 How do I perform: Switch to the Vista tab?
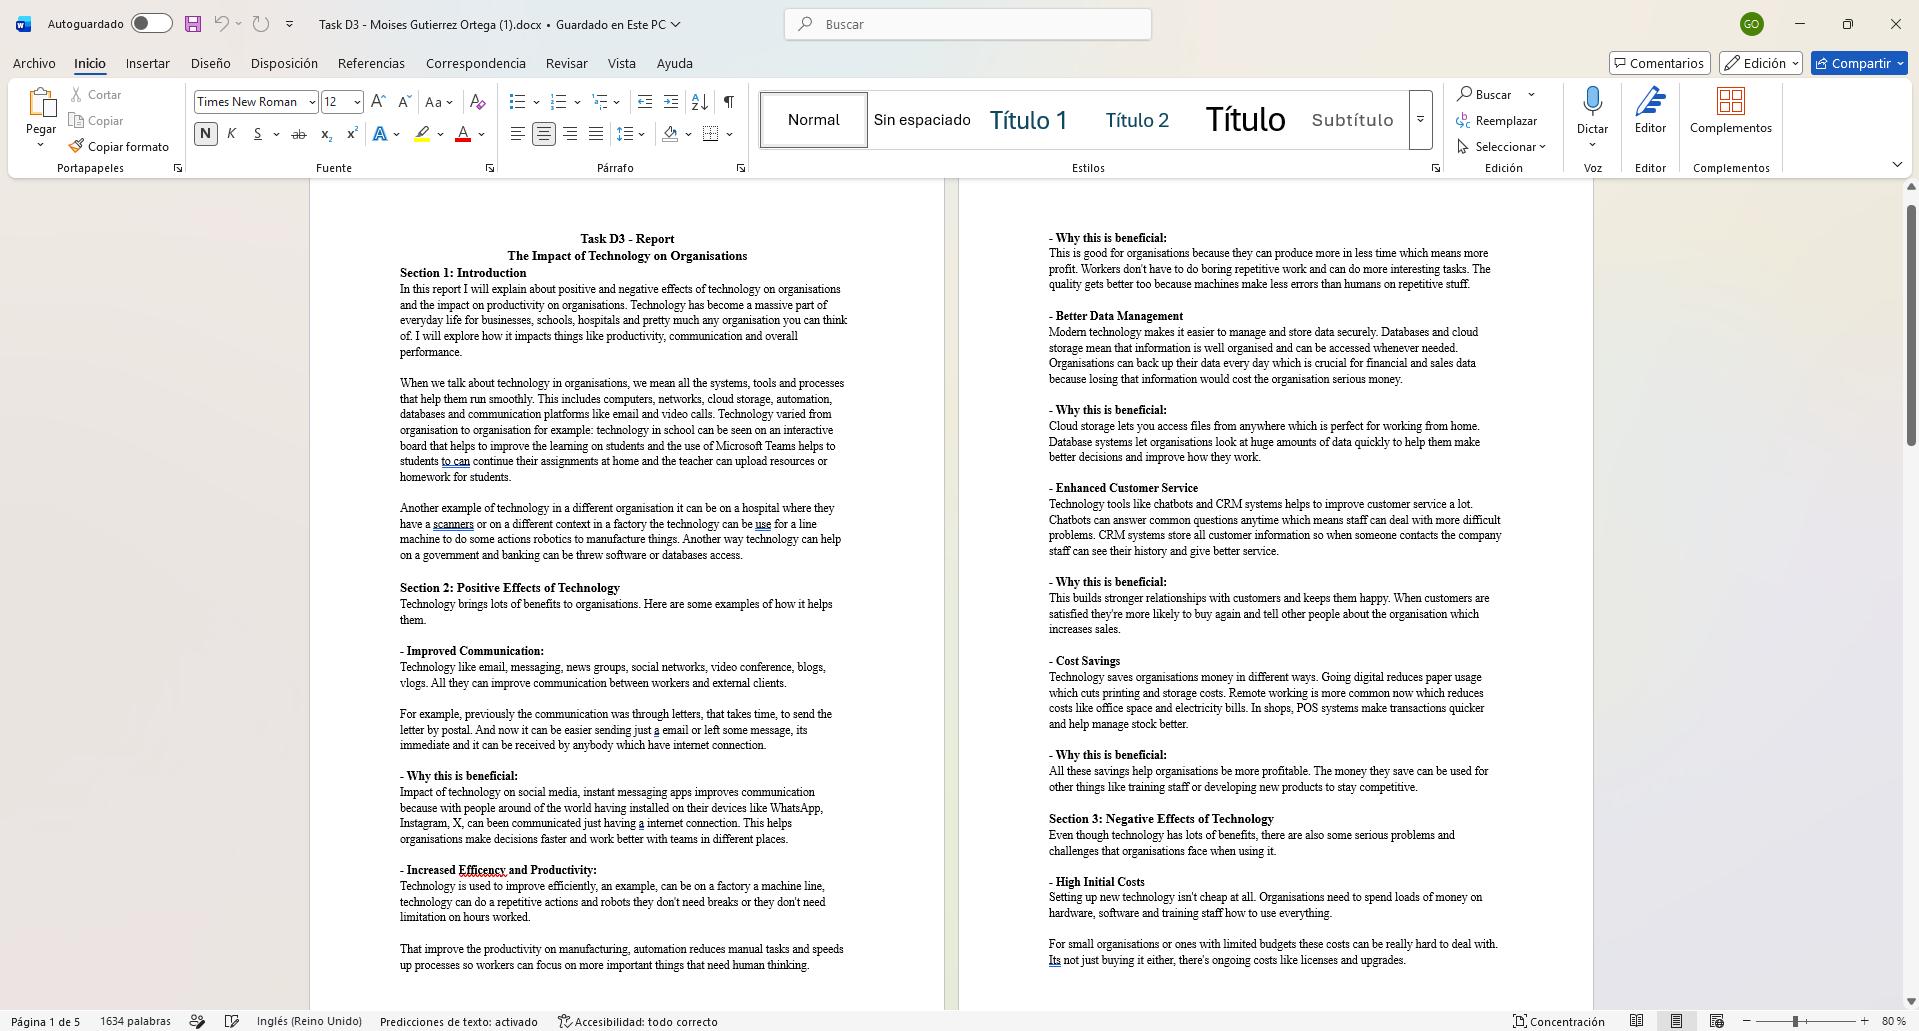(x=621, y=63)
